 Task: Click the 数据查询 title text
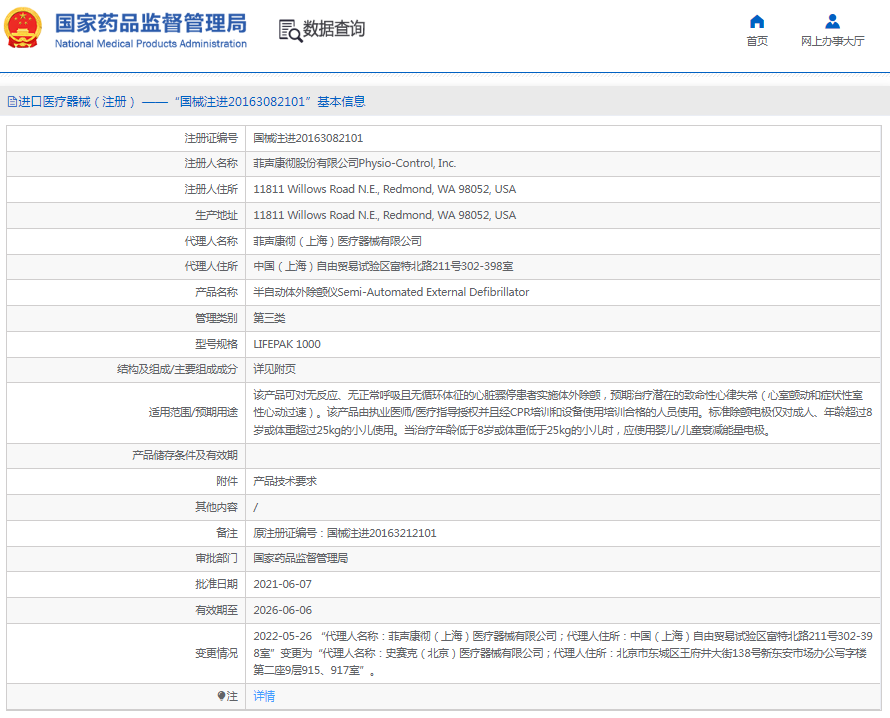coord(334,29)
